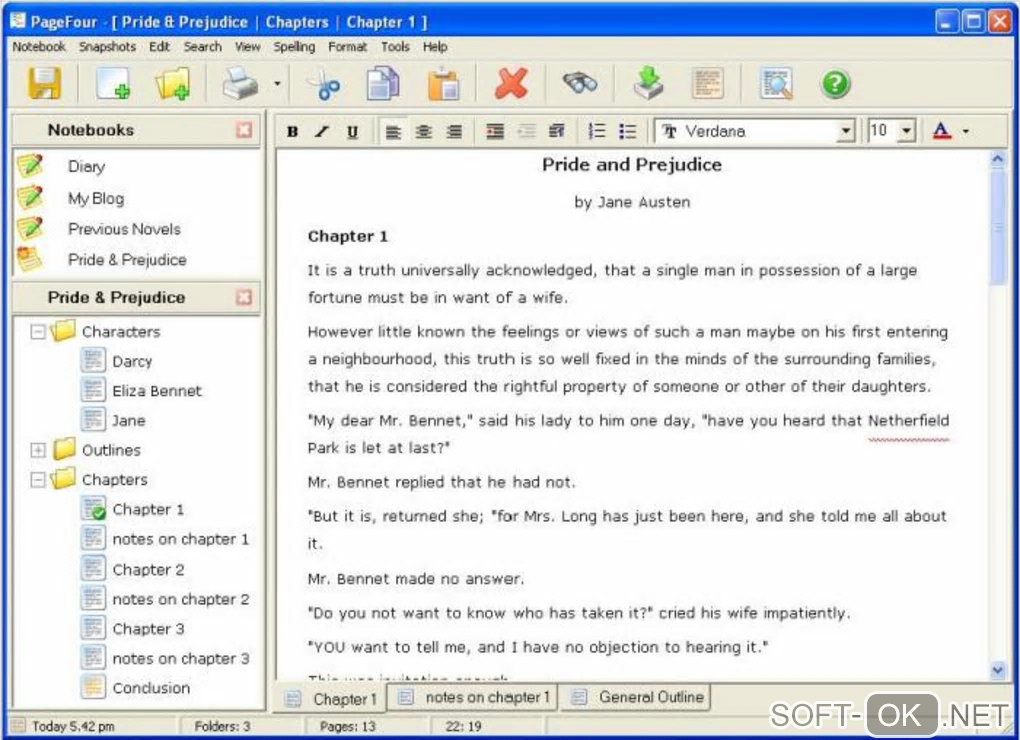Open the Tools menu
The image size is (1020, 740).
395,47
